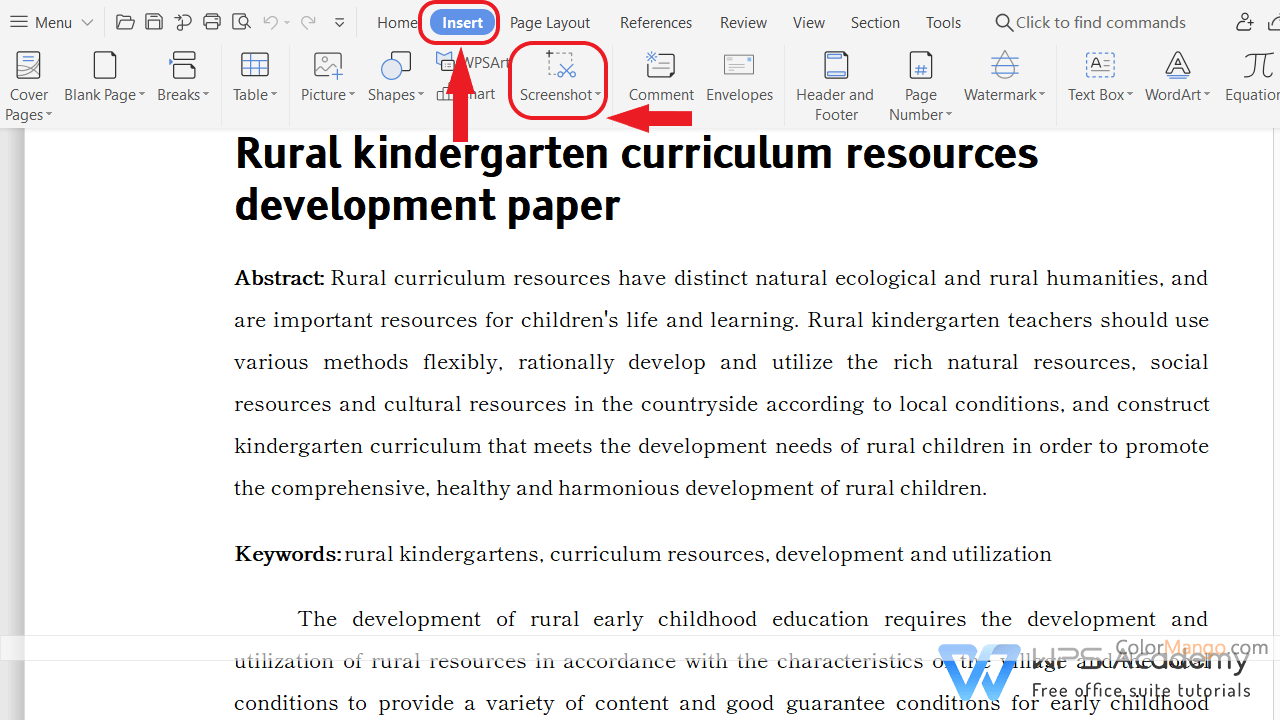Click the share/add user icon at top right
Screen dimensions: 1280x720
[1244, 22]
